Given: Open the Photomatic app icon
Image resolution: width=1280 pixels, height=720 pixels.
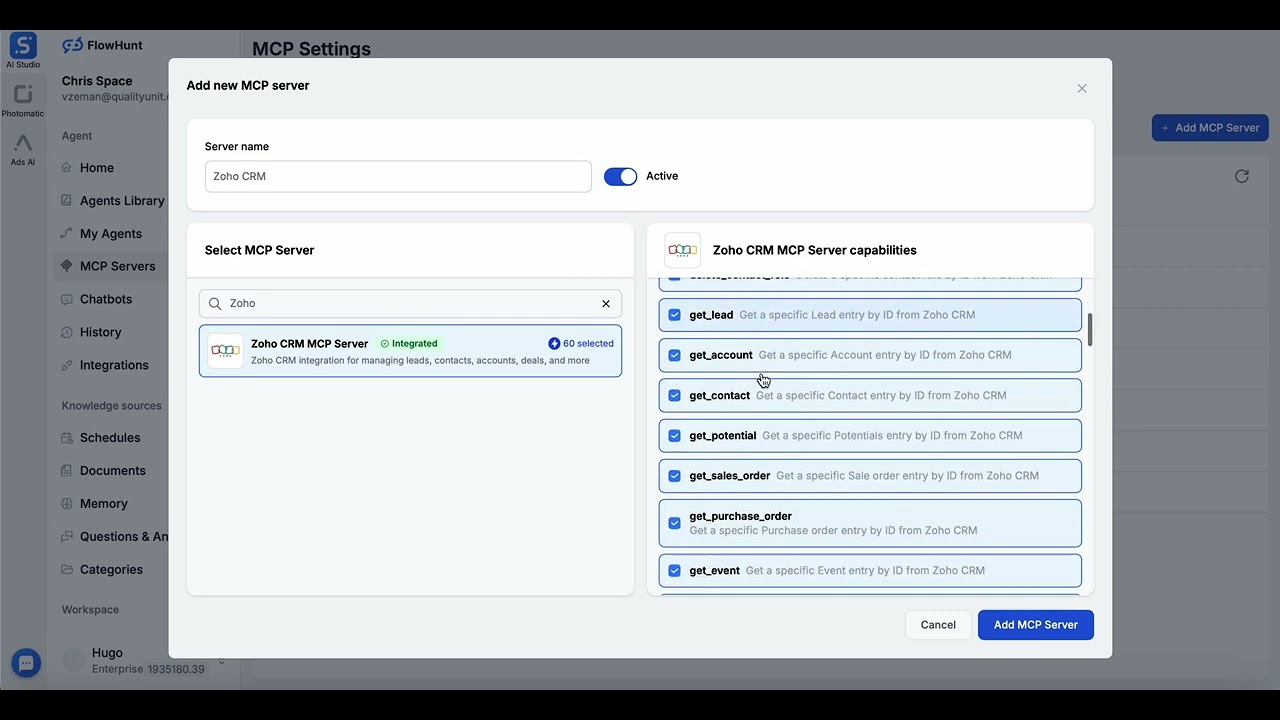Looking at the screenshot, I should (x=23, y=96).
